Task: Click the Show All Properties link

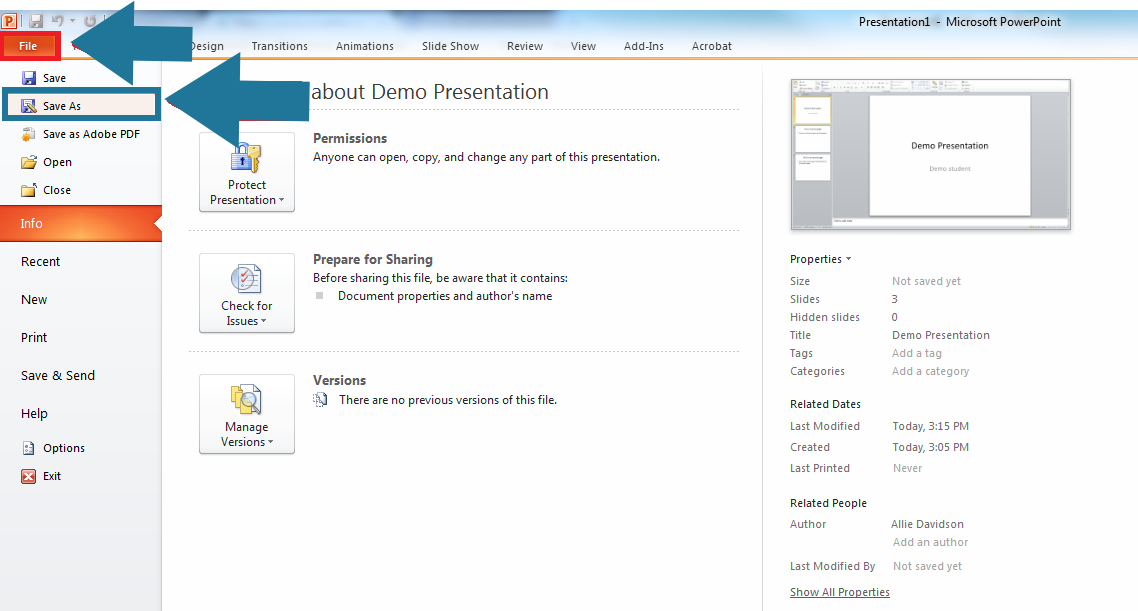Action: pos(839,592)
